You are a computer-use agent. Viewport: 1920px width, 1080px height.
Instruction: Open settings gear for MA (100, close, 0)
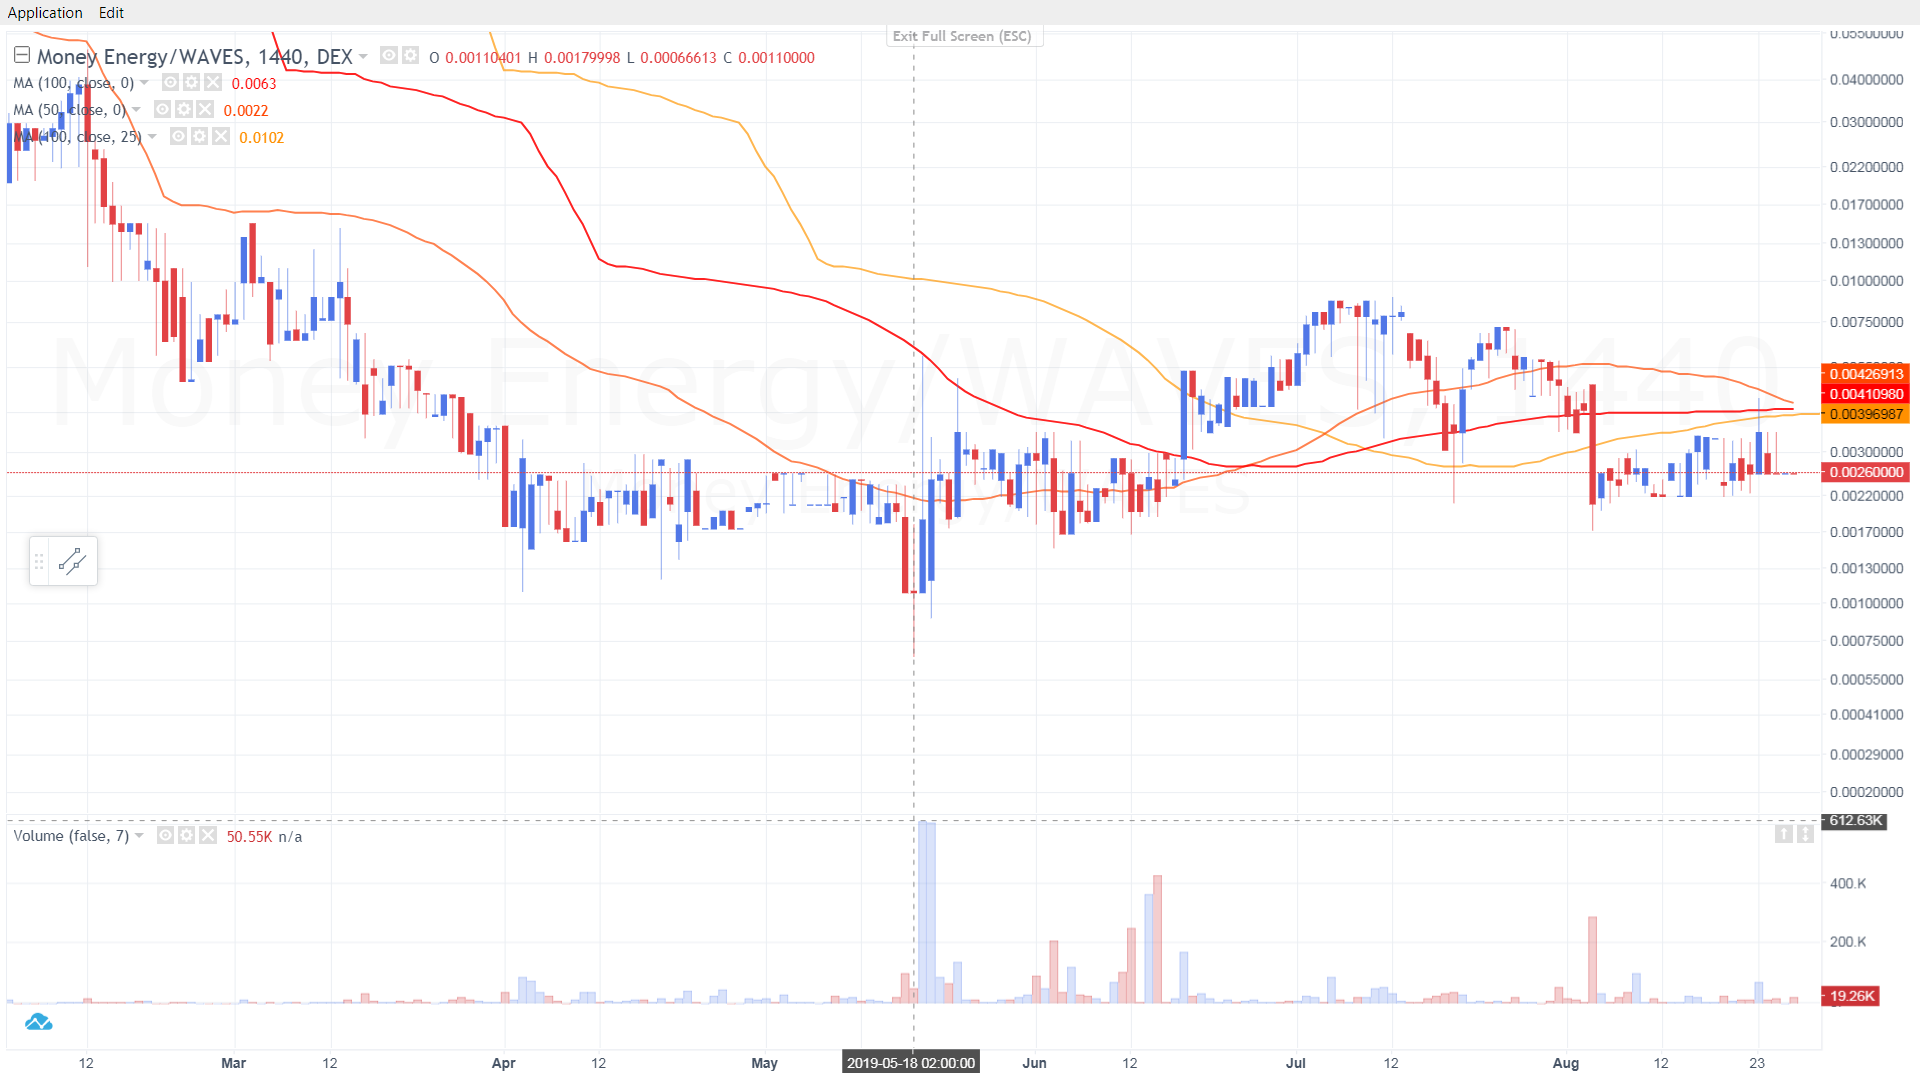point(191,82)
